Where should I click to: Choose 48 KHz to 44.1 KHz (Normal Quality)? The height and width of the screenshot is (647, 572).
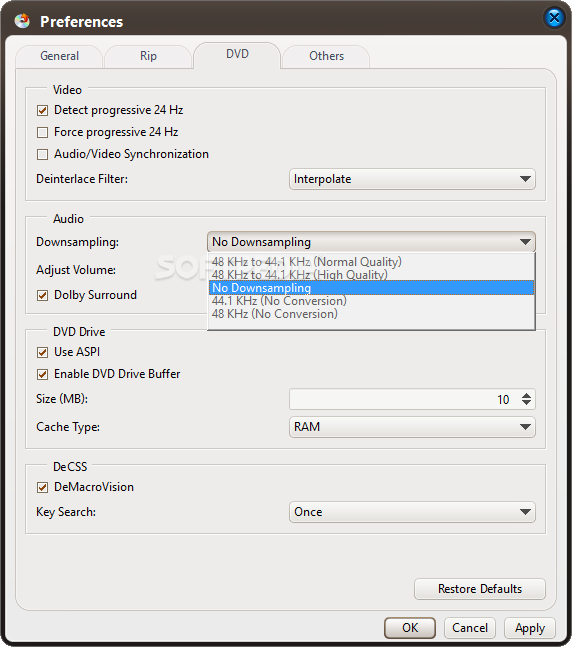tap(371, 262)
